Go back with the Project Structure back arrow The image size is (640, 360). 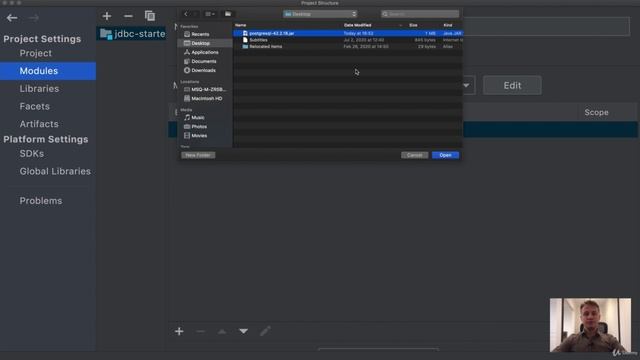[x=12, y=18]
